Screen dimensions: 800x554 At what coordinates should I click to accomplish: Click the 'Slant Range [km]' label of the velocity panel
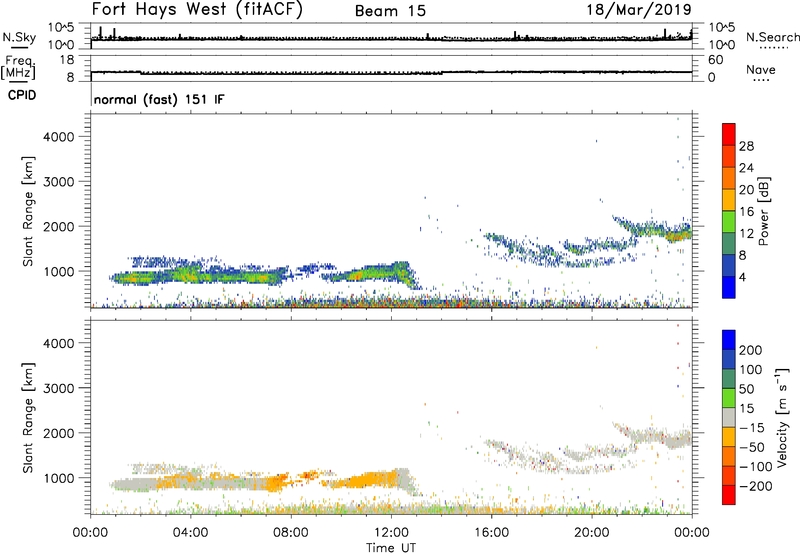28,418
